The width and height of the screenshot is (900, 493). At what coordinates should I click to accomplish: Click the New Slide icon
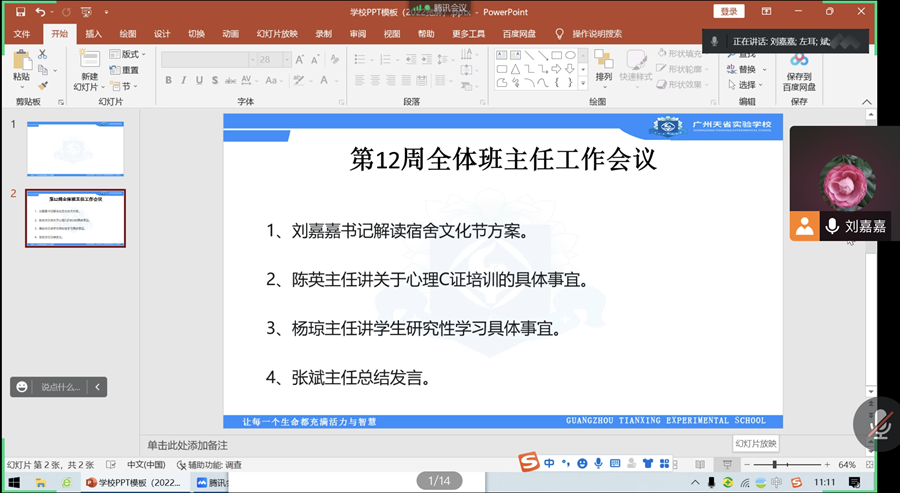(90, 59)
